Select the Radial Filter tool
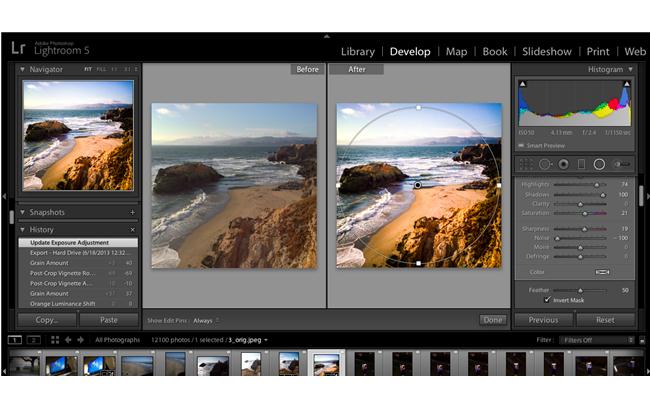The height and width of the screenshot is (400, 650). pyautogui.click(x=599, y=165)
